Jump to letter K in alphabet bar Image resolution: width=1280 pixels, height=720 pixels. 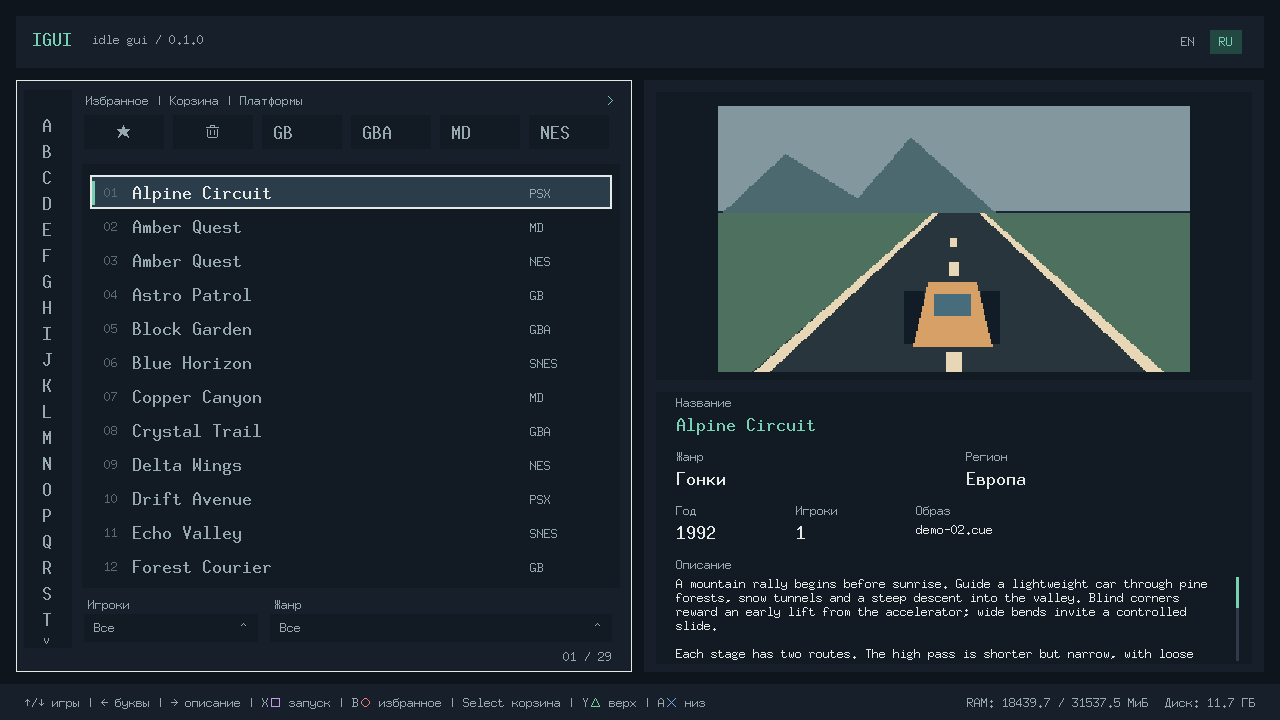46,386
